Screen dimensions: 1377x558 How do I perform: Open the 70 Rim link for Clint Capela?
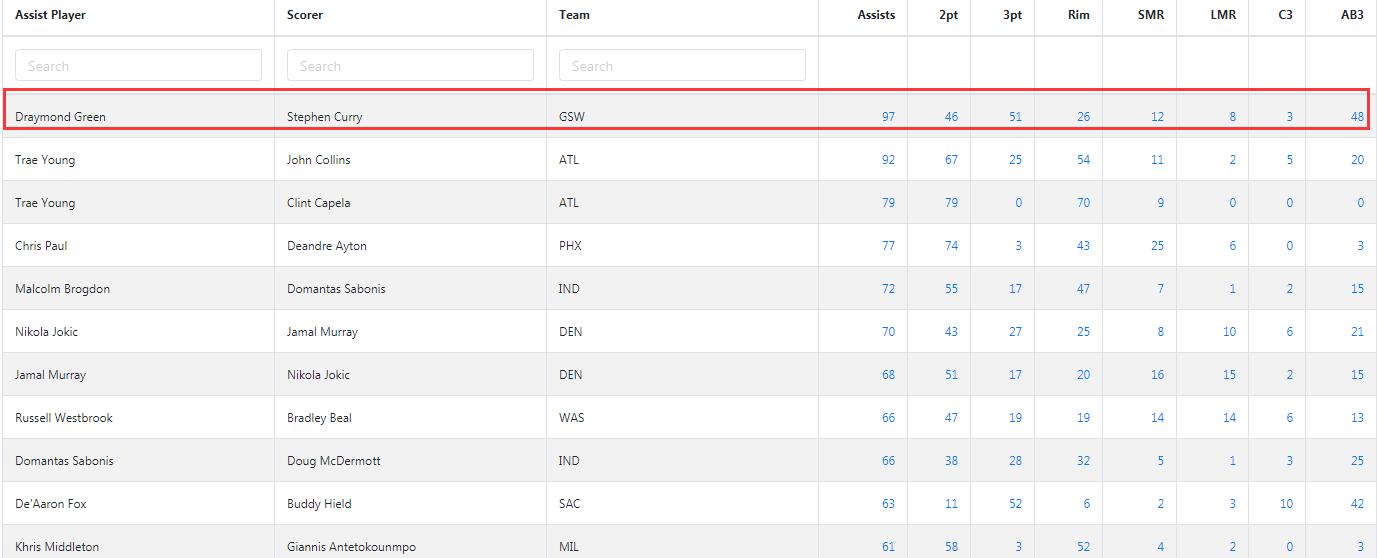coord(1083,203)
